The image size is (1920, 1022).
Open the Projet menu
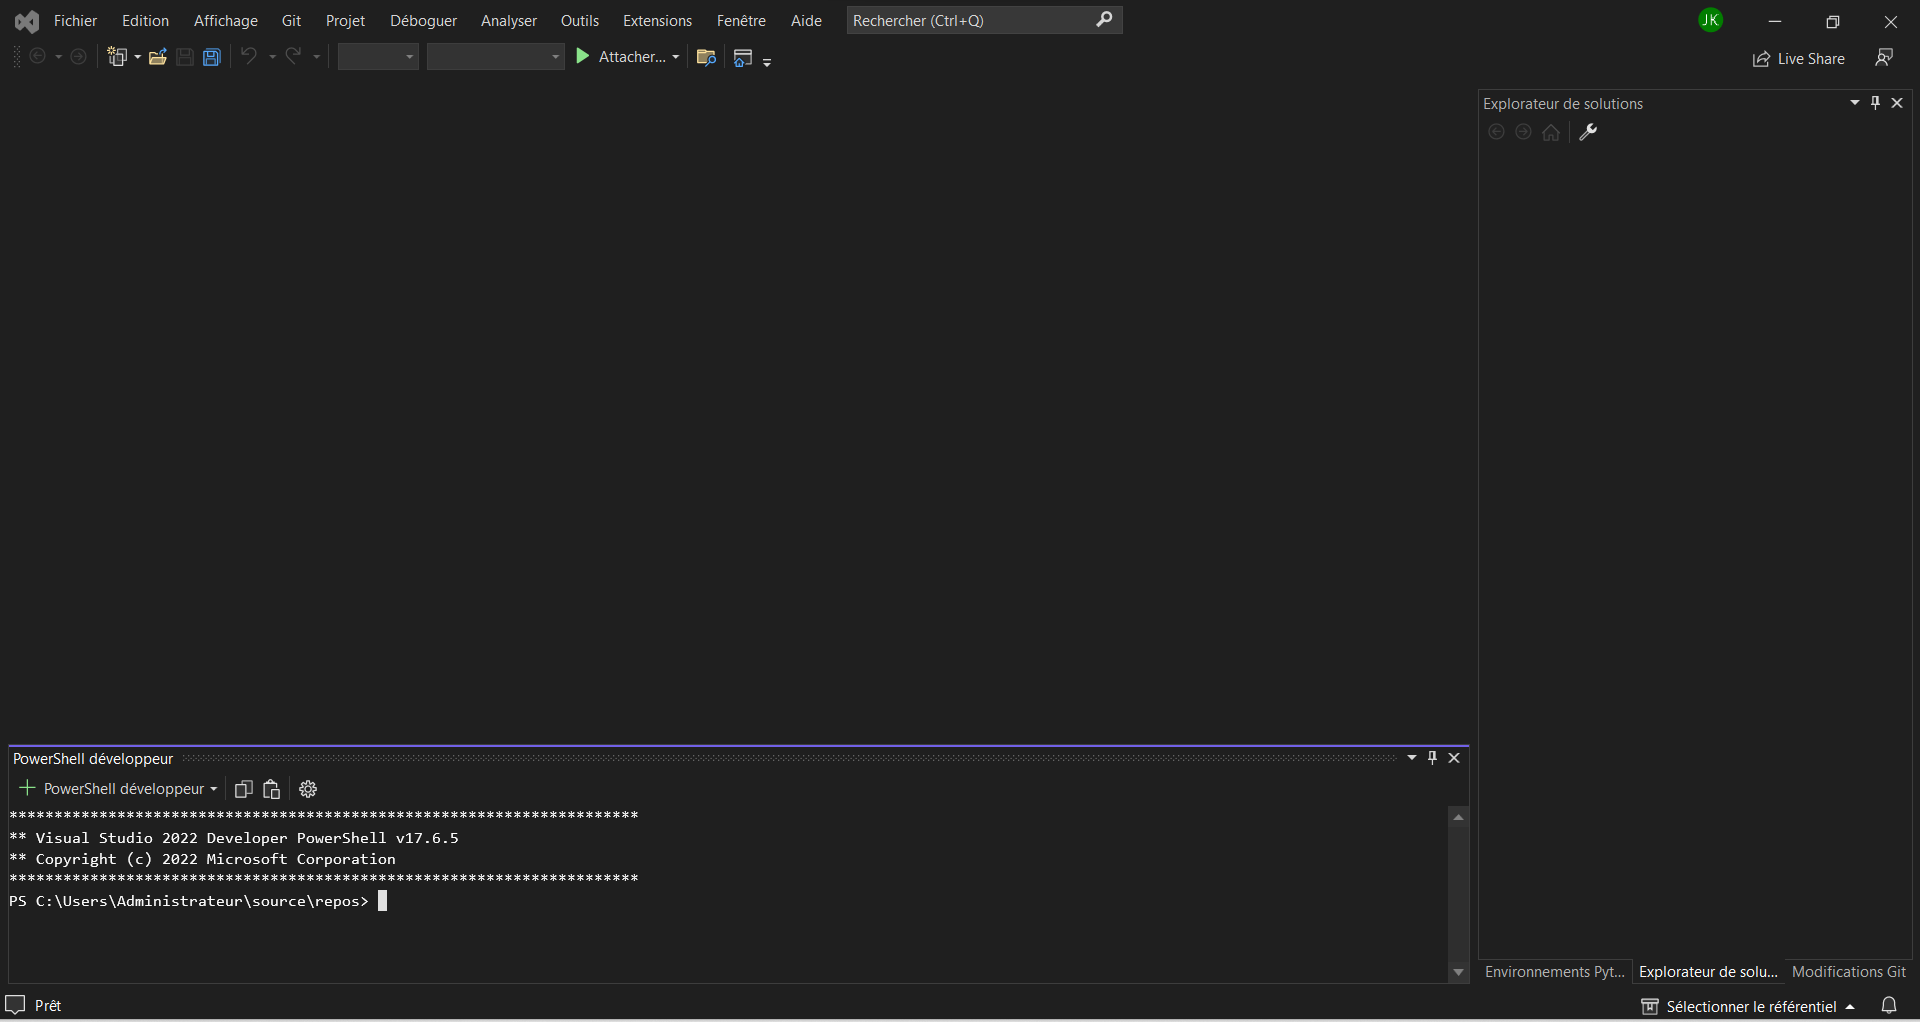tap(345, 21)
